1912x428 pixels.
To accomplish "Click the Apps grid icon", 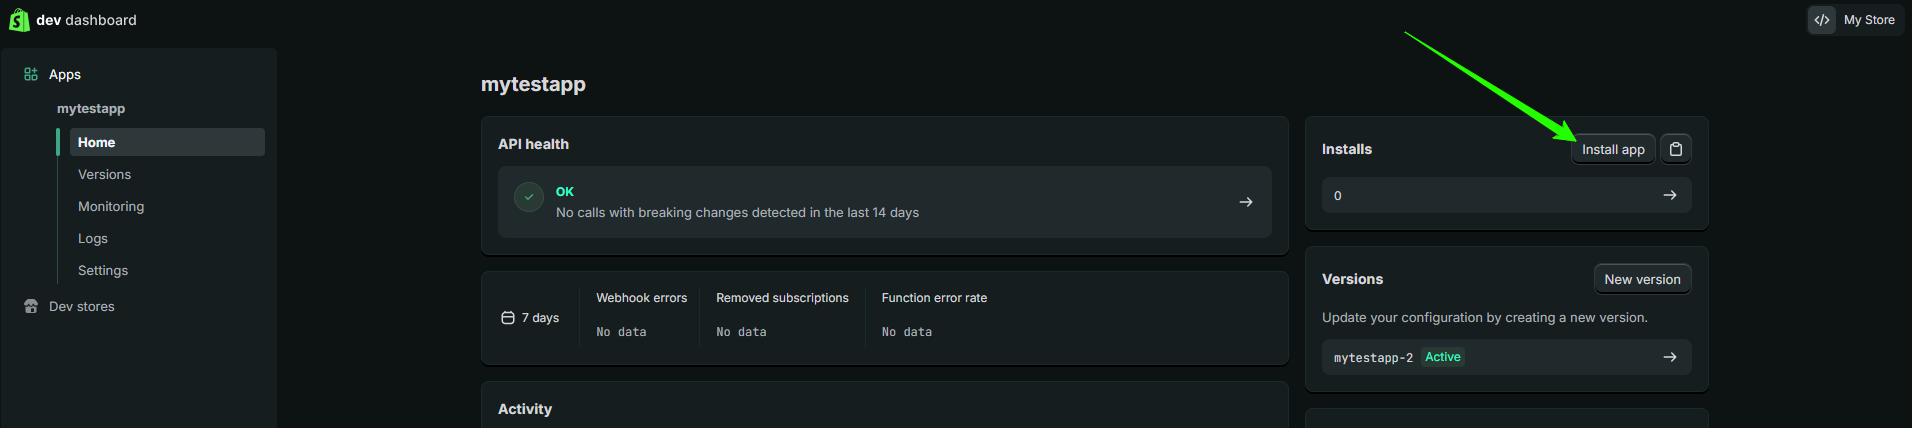I will click(31, 74).
